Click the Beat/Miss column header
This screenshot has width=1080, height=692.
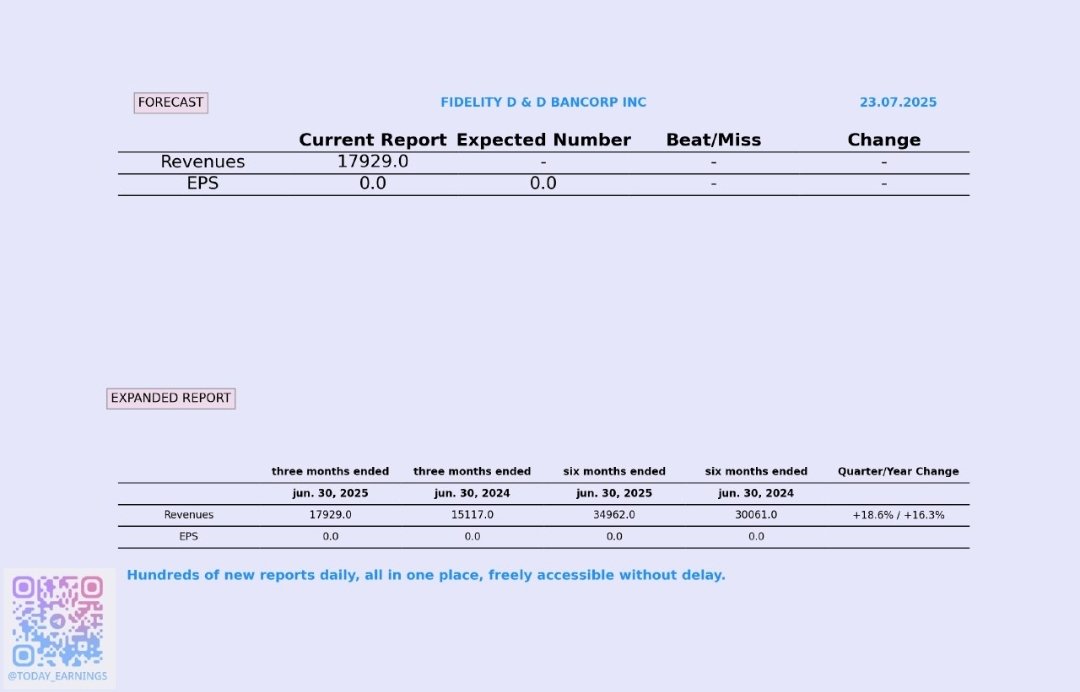[x=714, y=140]
